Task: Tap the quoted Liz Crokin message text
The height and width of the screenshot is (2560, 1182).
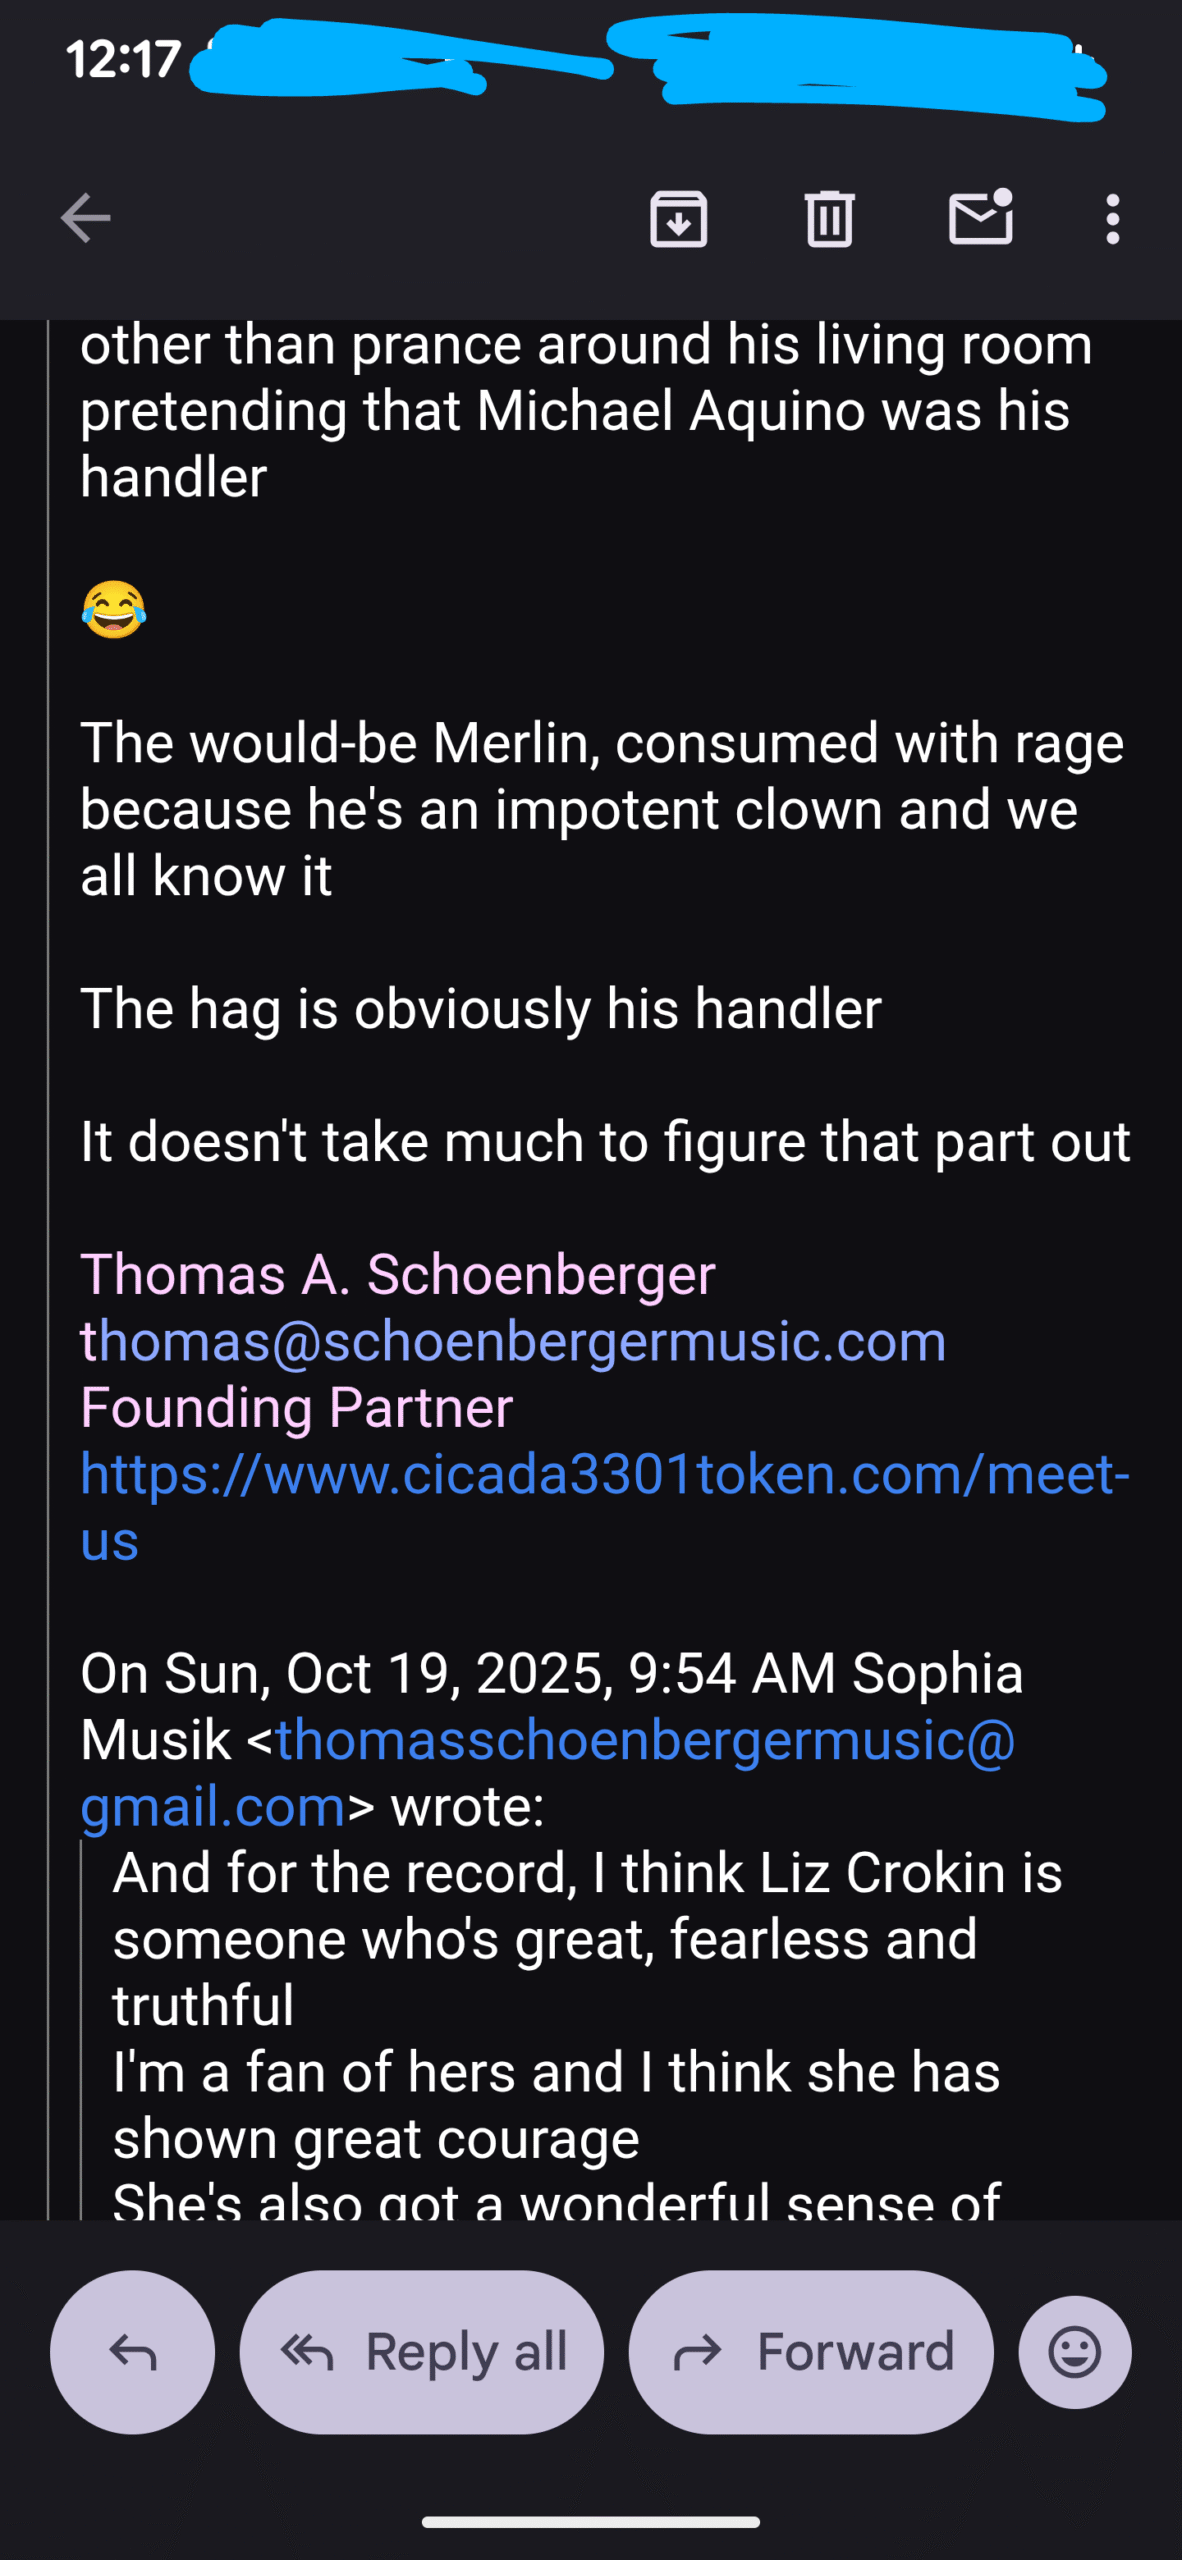Action: [x=586, y=1940]
